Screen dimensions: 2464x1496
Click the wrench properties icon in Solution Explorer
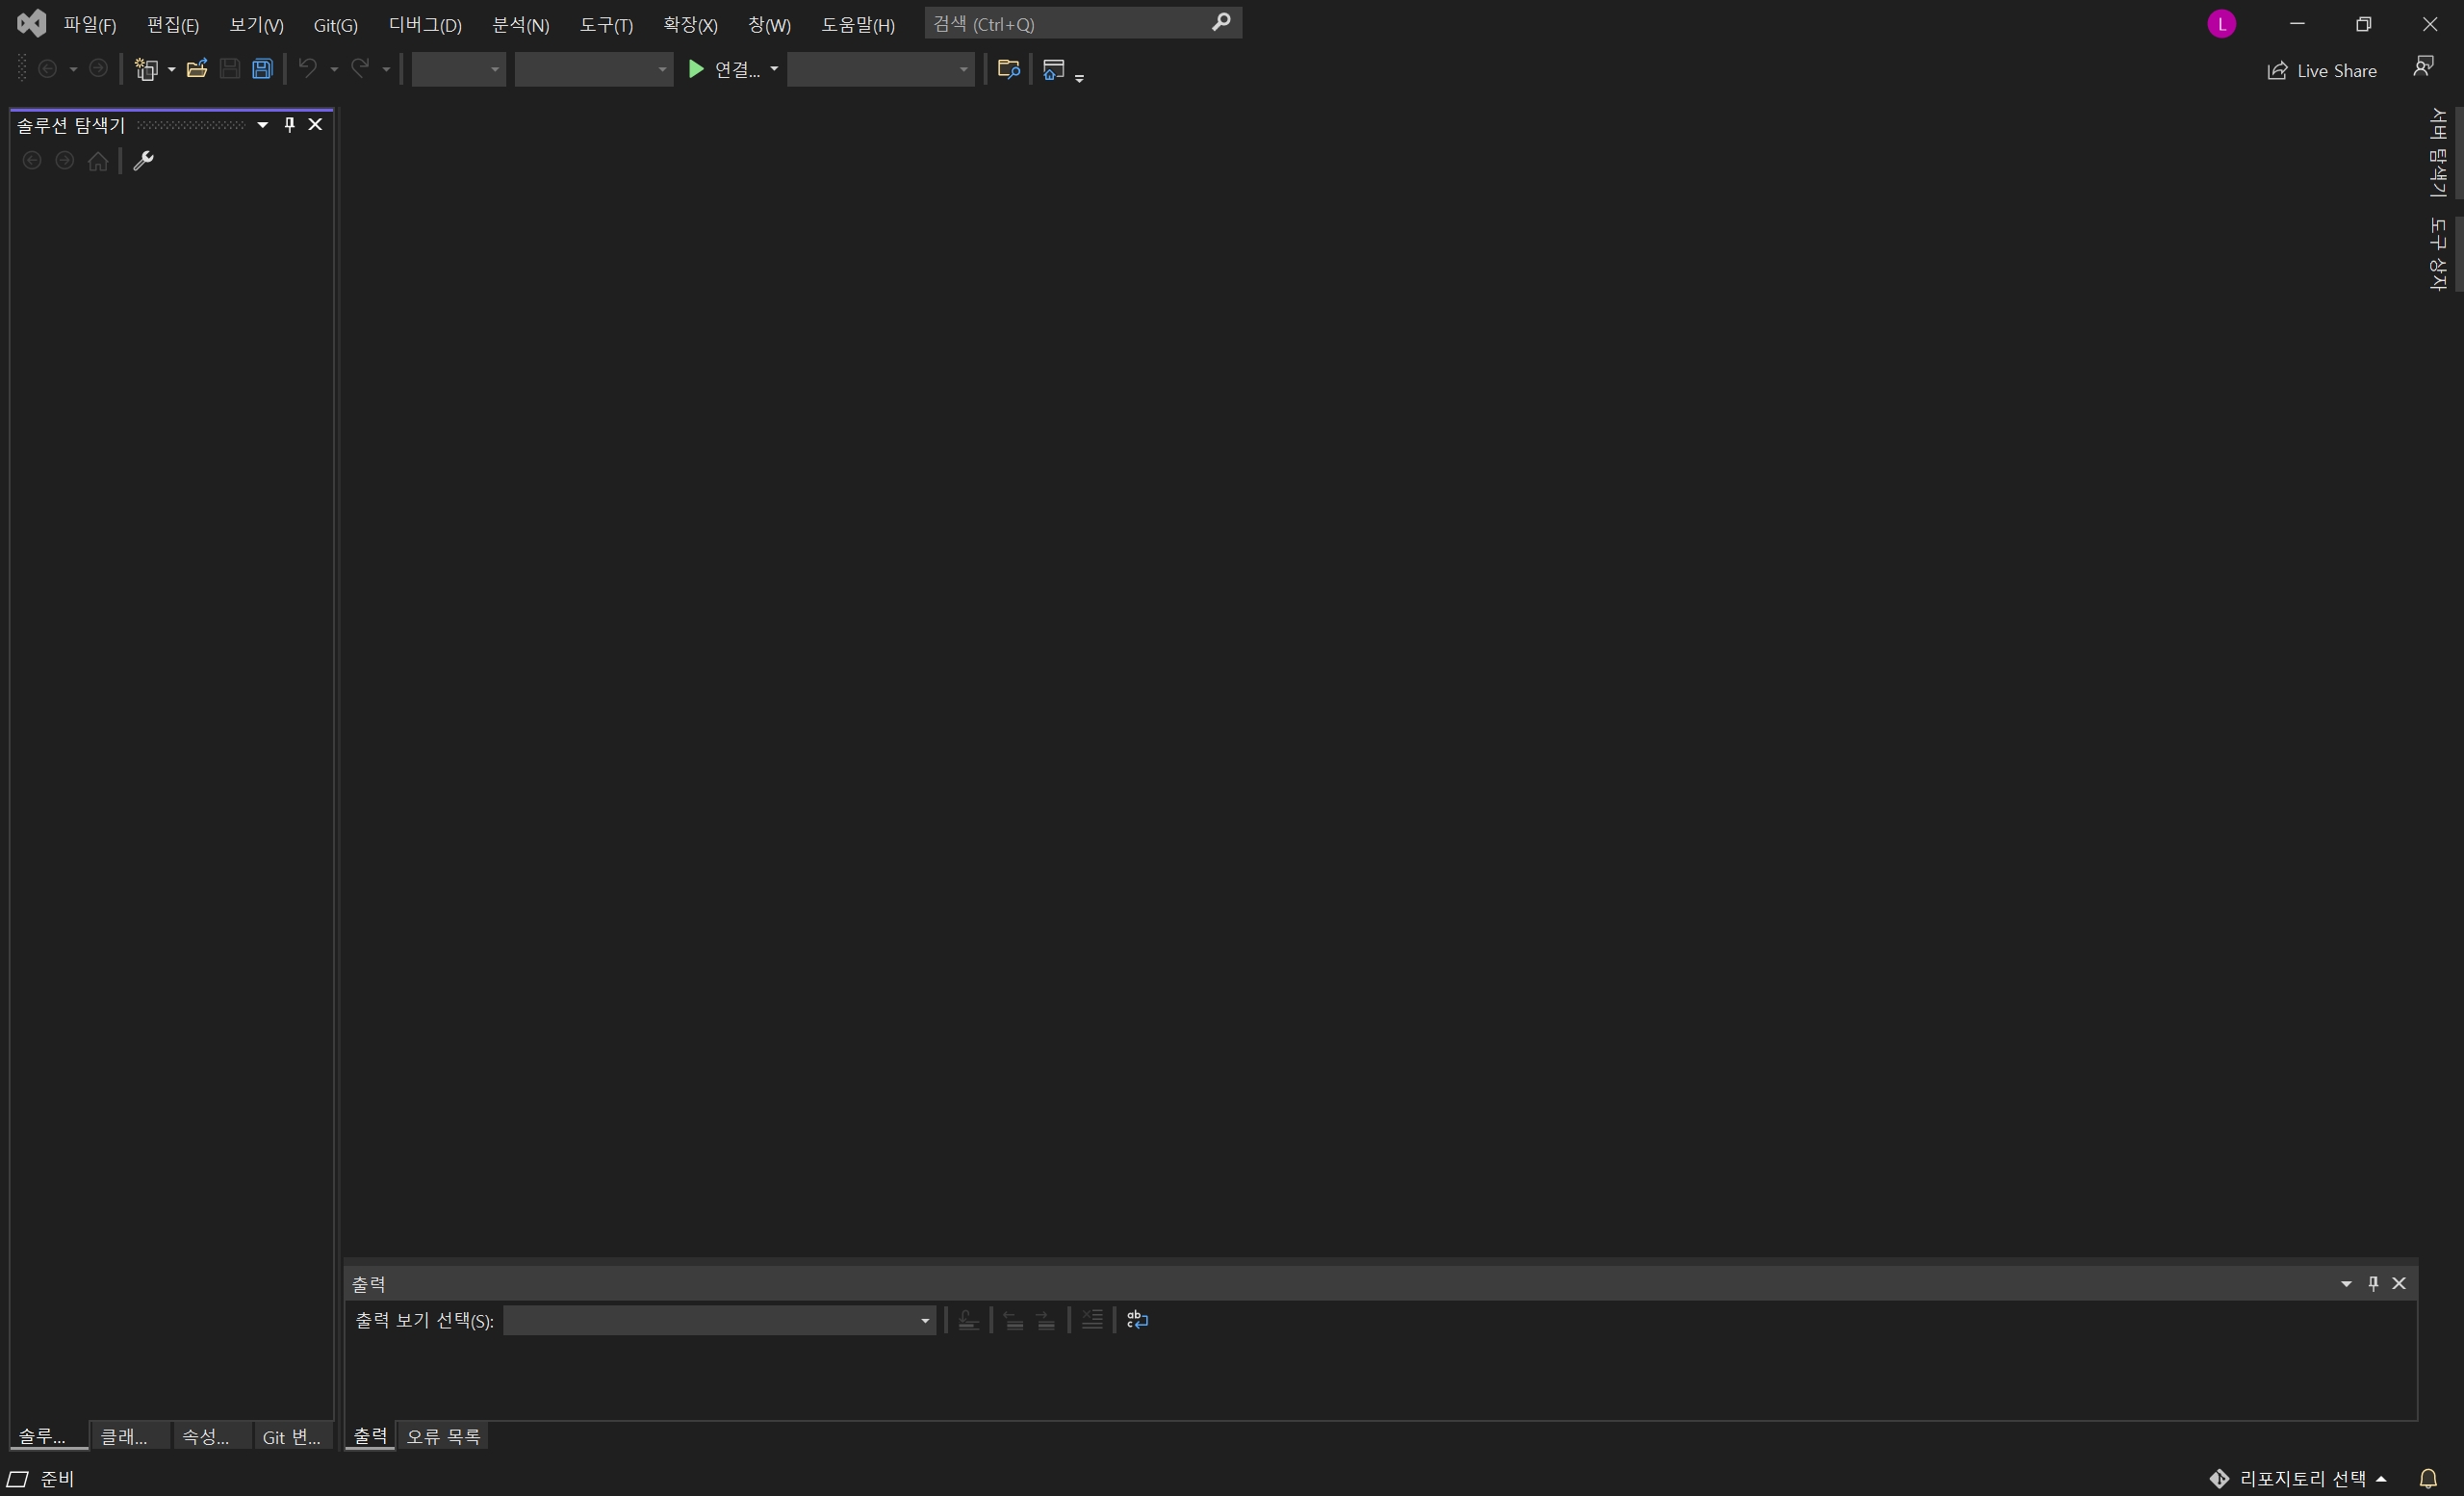[143, 161]
